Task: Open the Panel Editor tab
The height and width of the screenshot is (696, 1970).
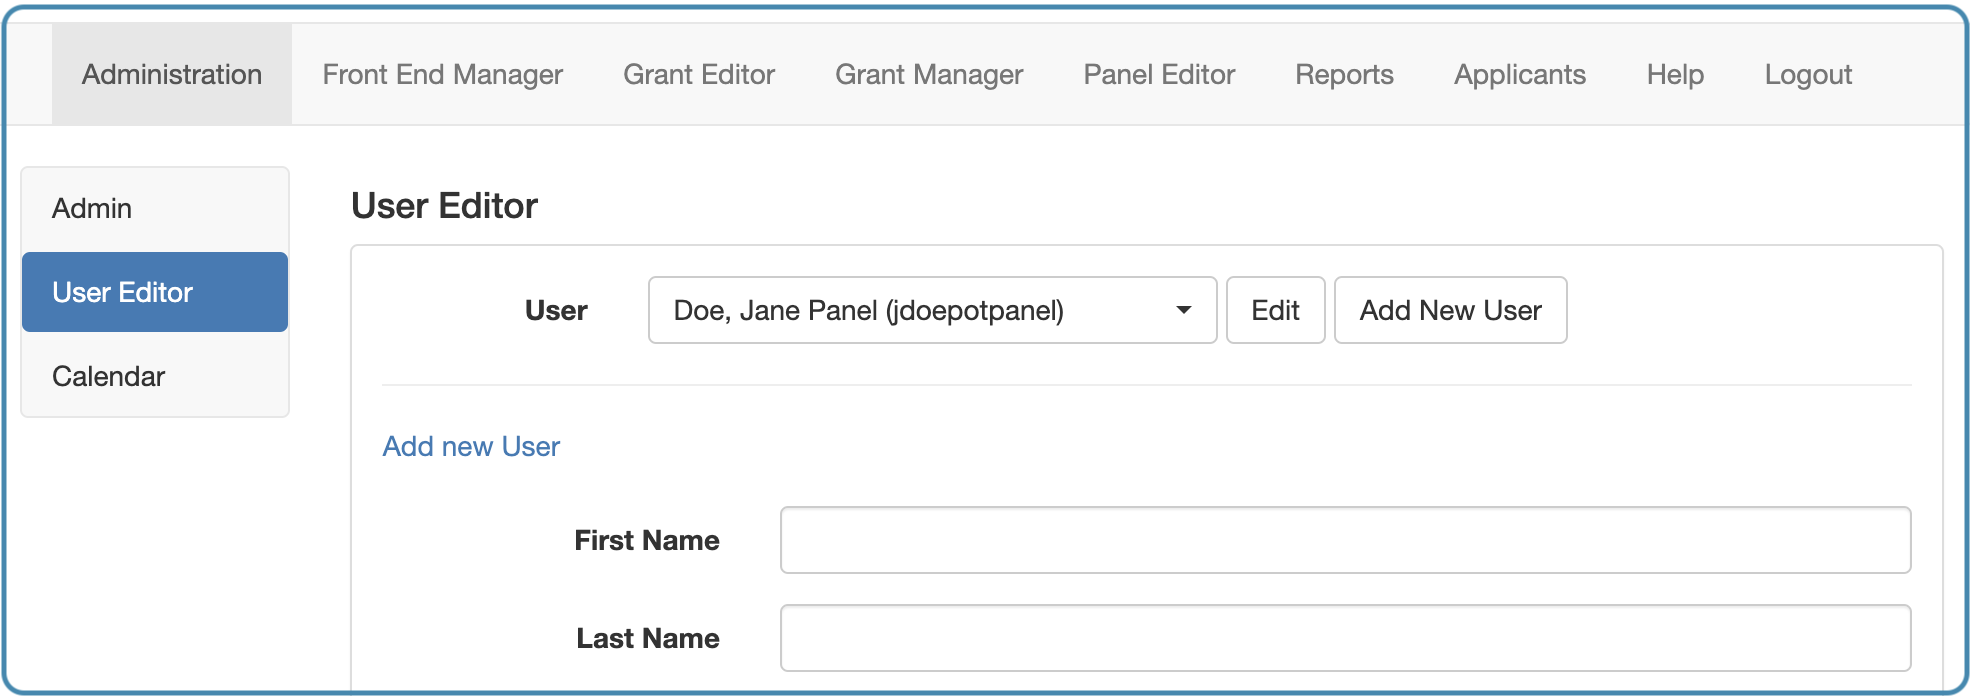Action: tap(1159, 74)
